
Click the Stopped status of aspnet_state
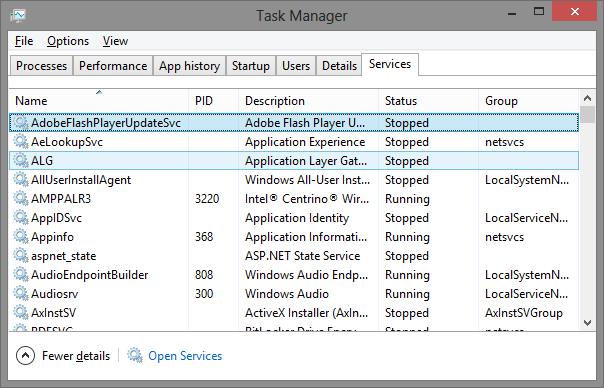[x=407, y=256]
